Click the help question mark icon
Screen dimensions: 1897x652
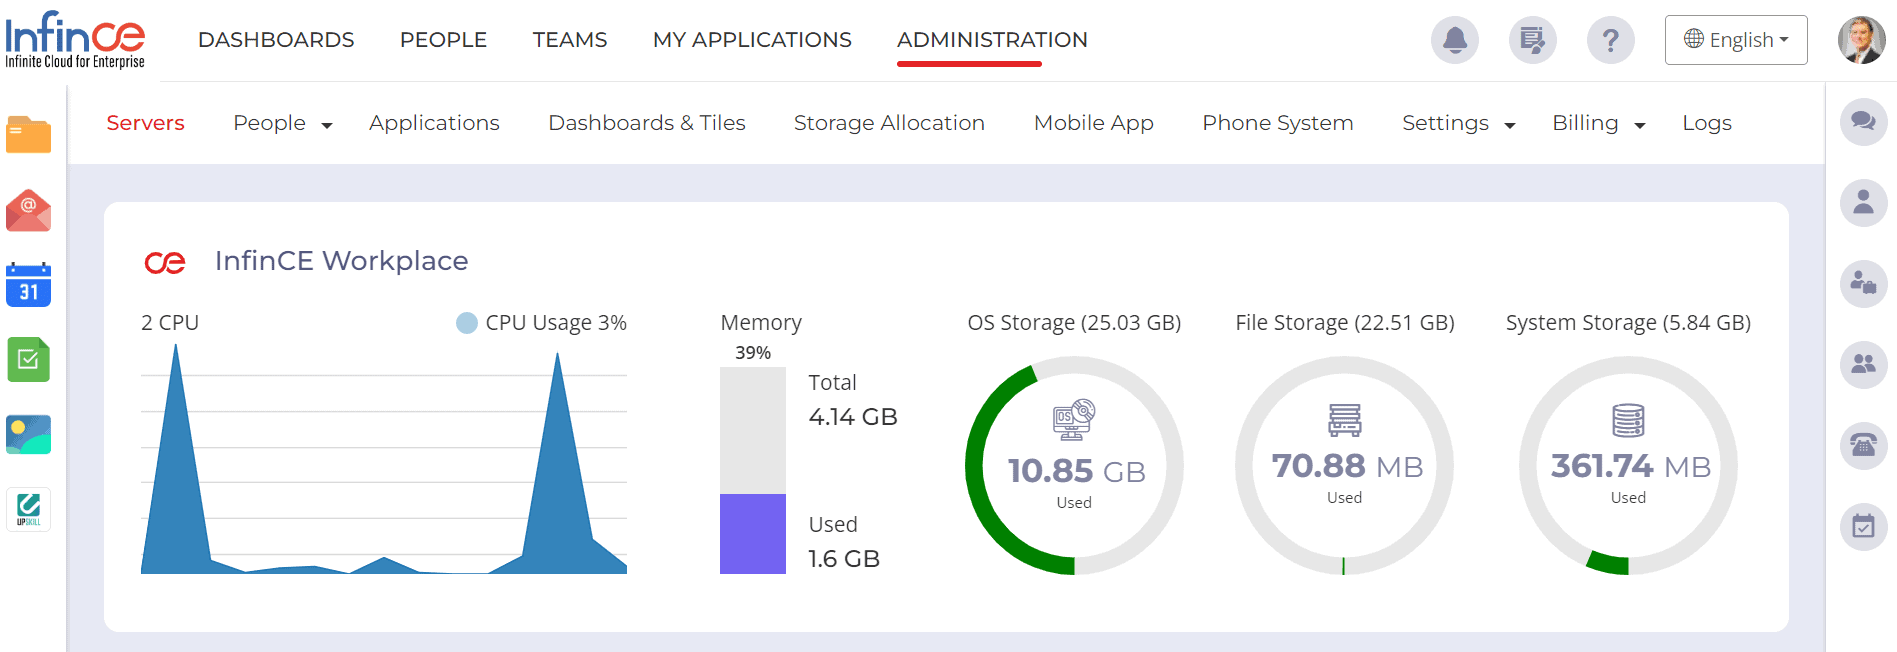[1611, 40]
